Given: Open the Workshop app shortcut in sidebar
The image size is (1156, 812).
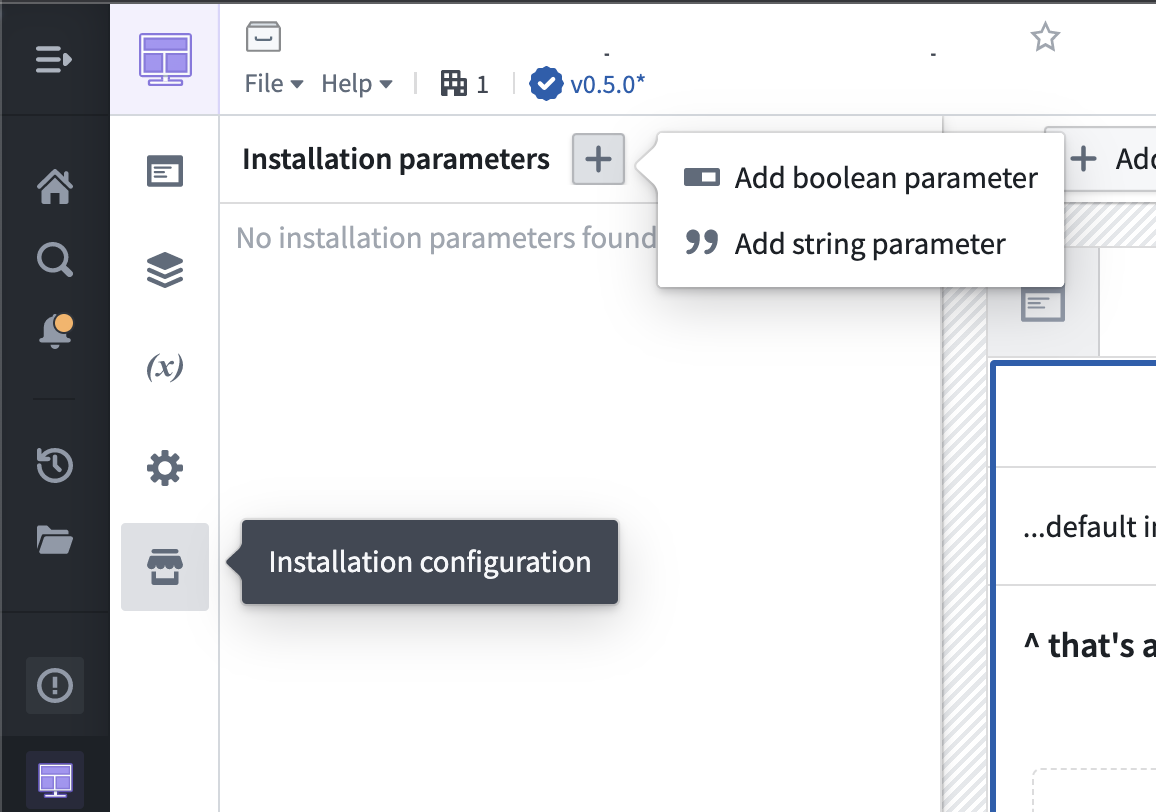Looking at the screenshot, I should [55, 780].
